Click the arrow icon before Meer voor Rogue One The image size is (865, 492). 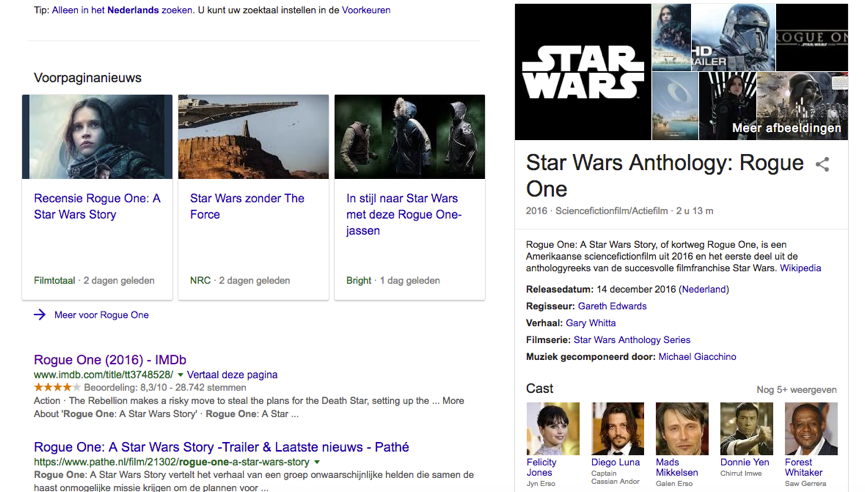pyautogui.click(x=40, y=315)
